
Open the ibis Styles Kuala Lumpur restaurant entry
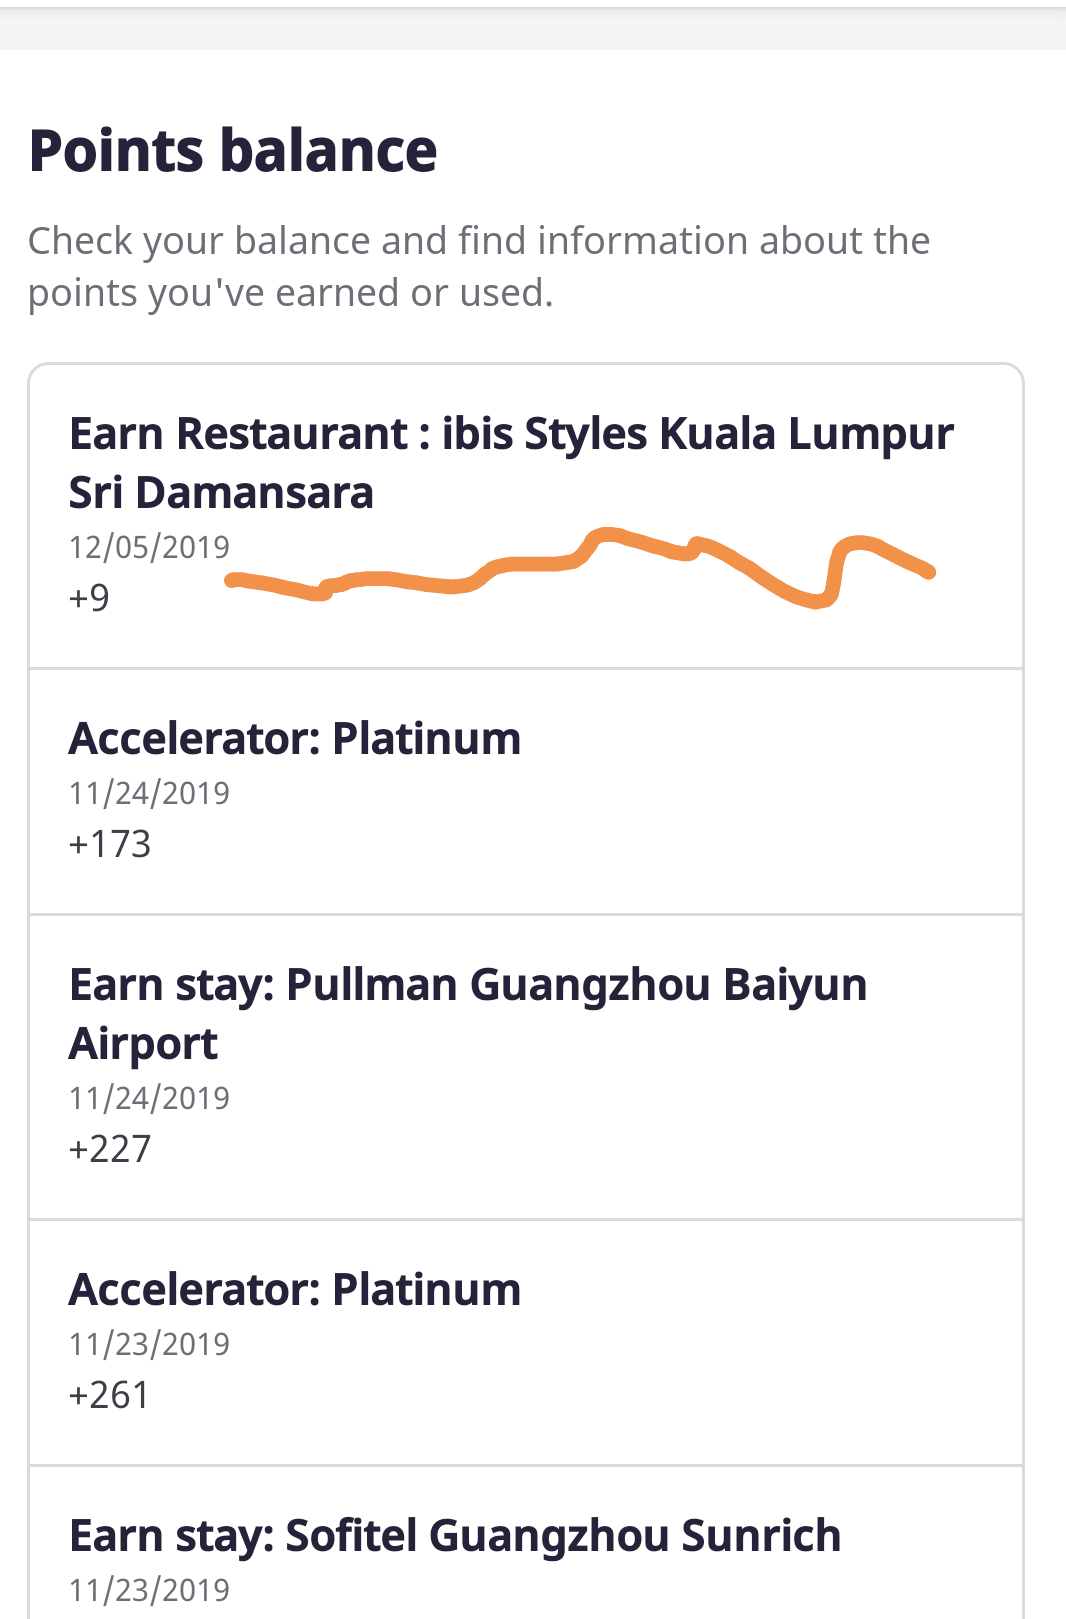[526, 516]
